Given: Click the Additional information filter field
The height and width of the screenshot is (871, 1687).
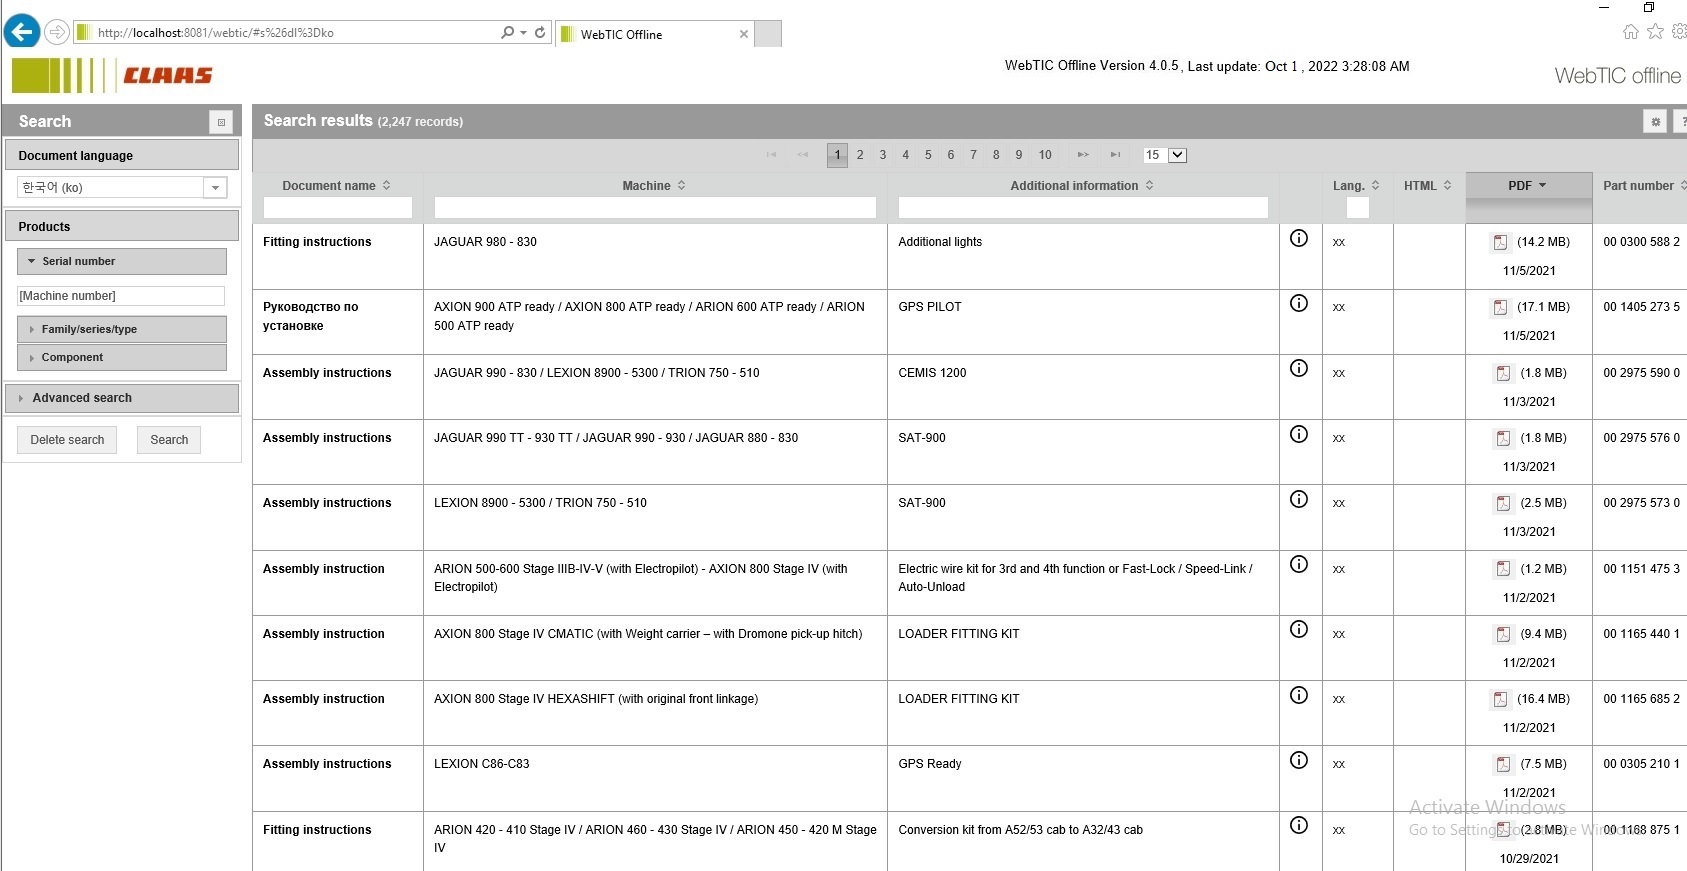Looking at the screenshot, I should pos(1083,207).
